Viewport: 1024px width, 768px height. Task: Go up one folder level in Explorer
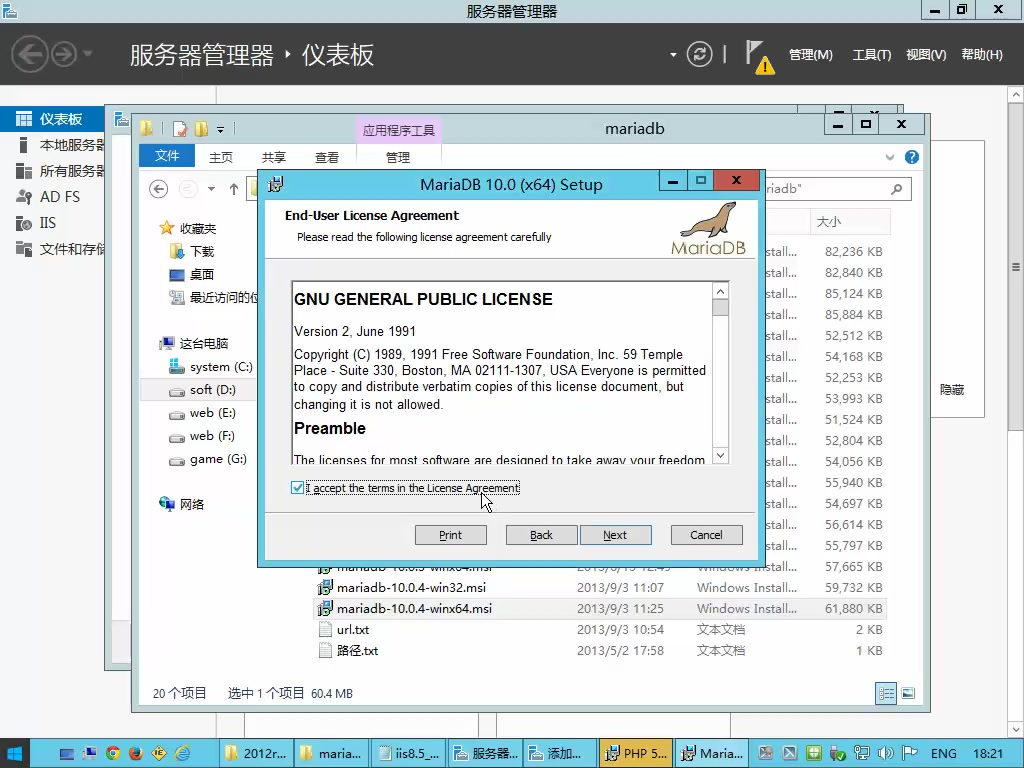pos(234,189)
